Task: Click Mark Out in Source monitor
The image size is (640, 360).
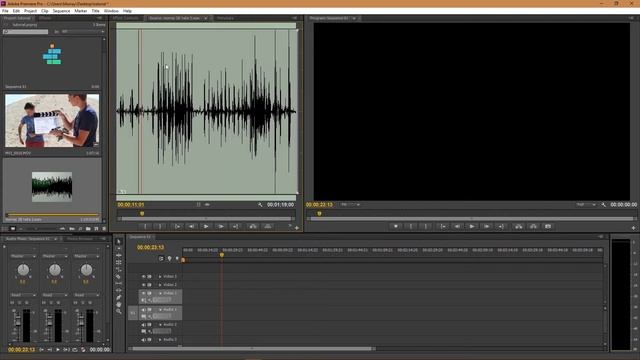Action: [x=160, y=227]
